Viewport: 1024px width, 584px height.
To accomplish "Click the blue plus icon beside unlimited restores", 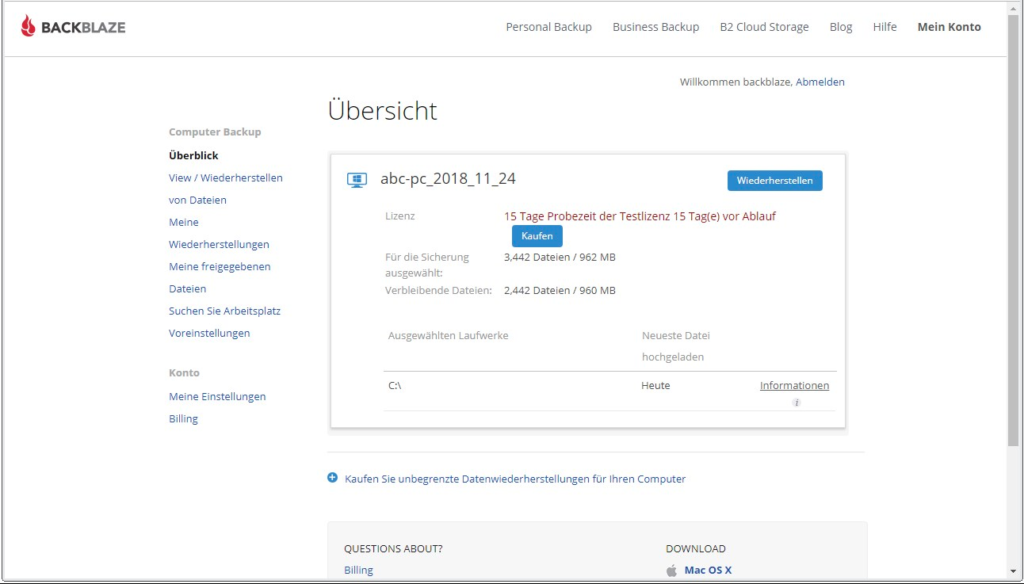I will pos(332,478).
